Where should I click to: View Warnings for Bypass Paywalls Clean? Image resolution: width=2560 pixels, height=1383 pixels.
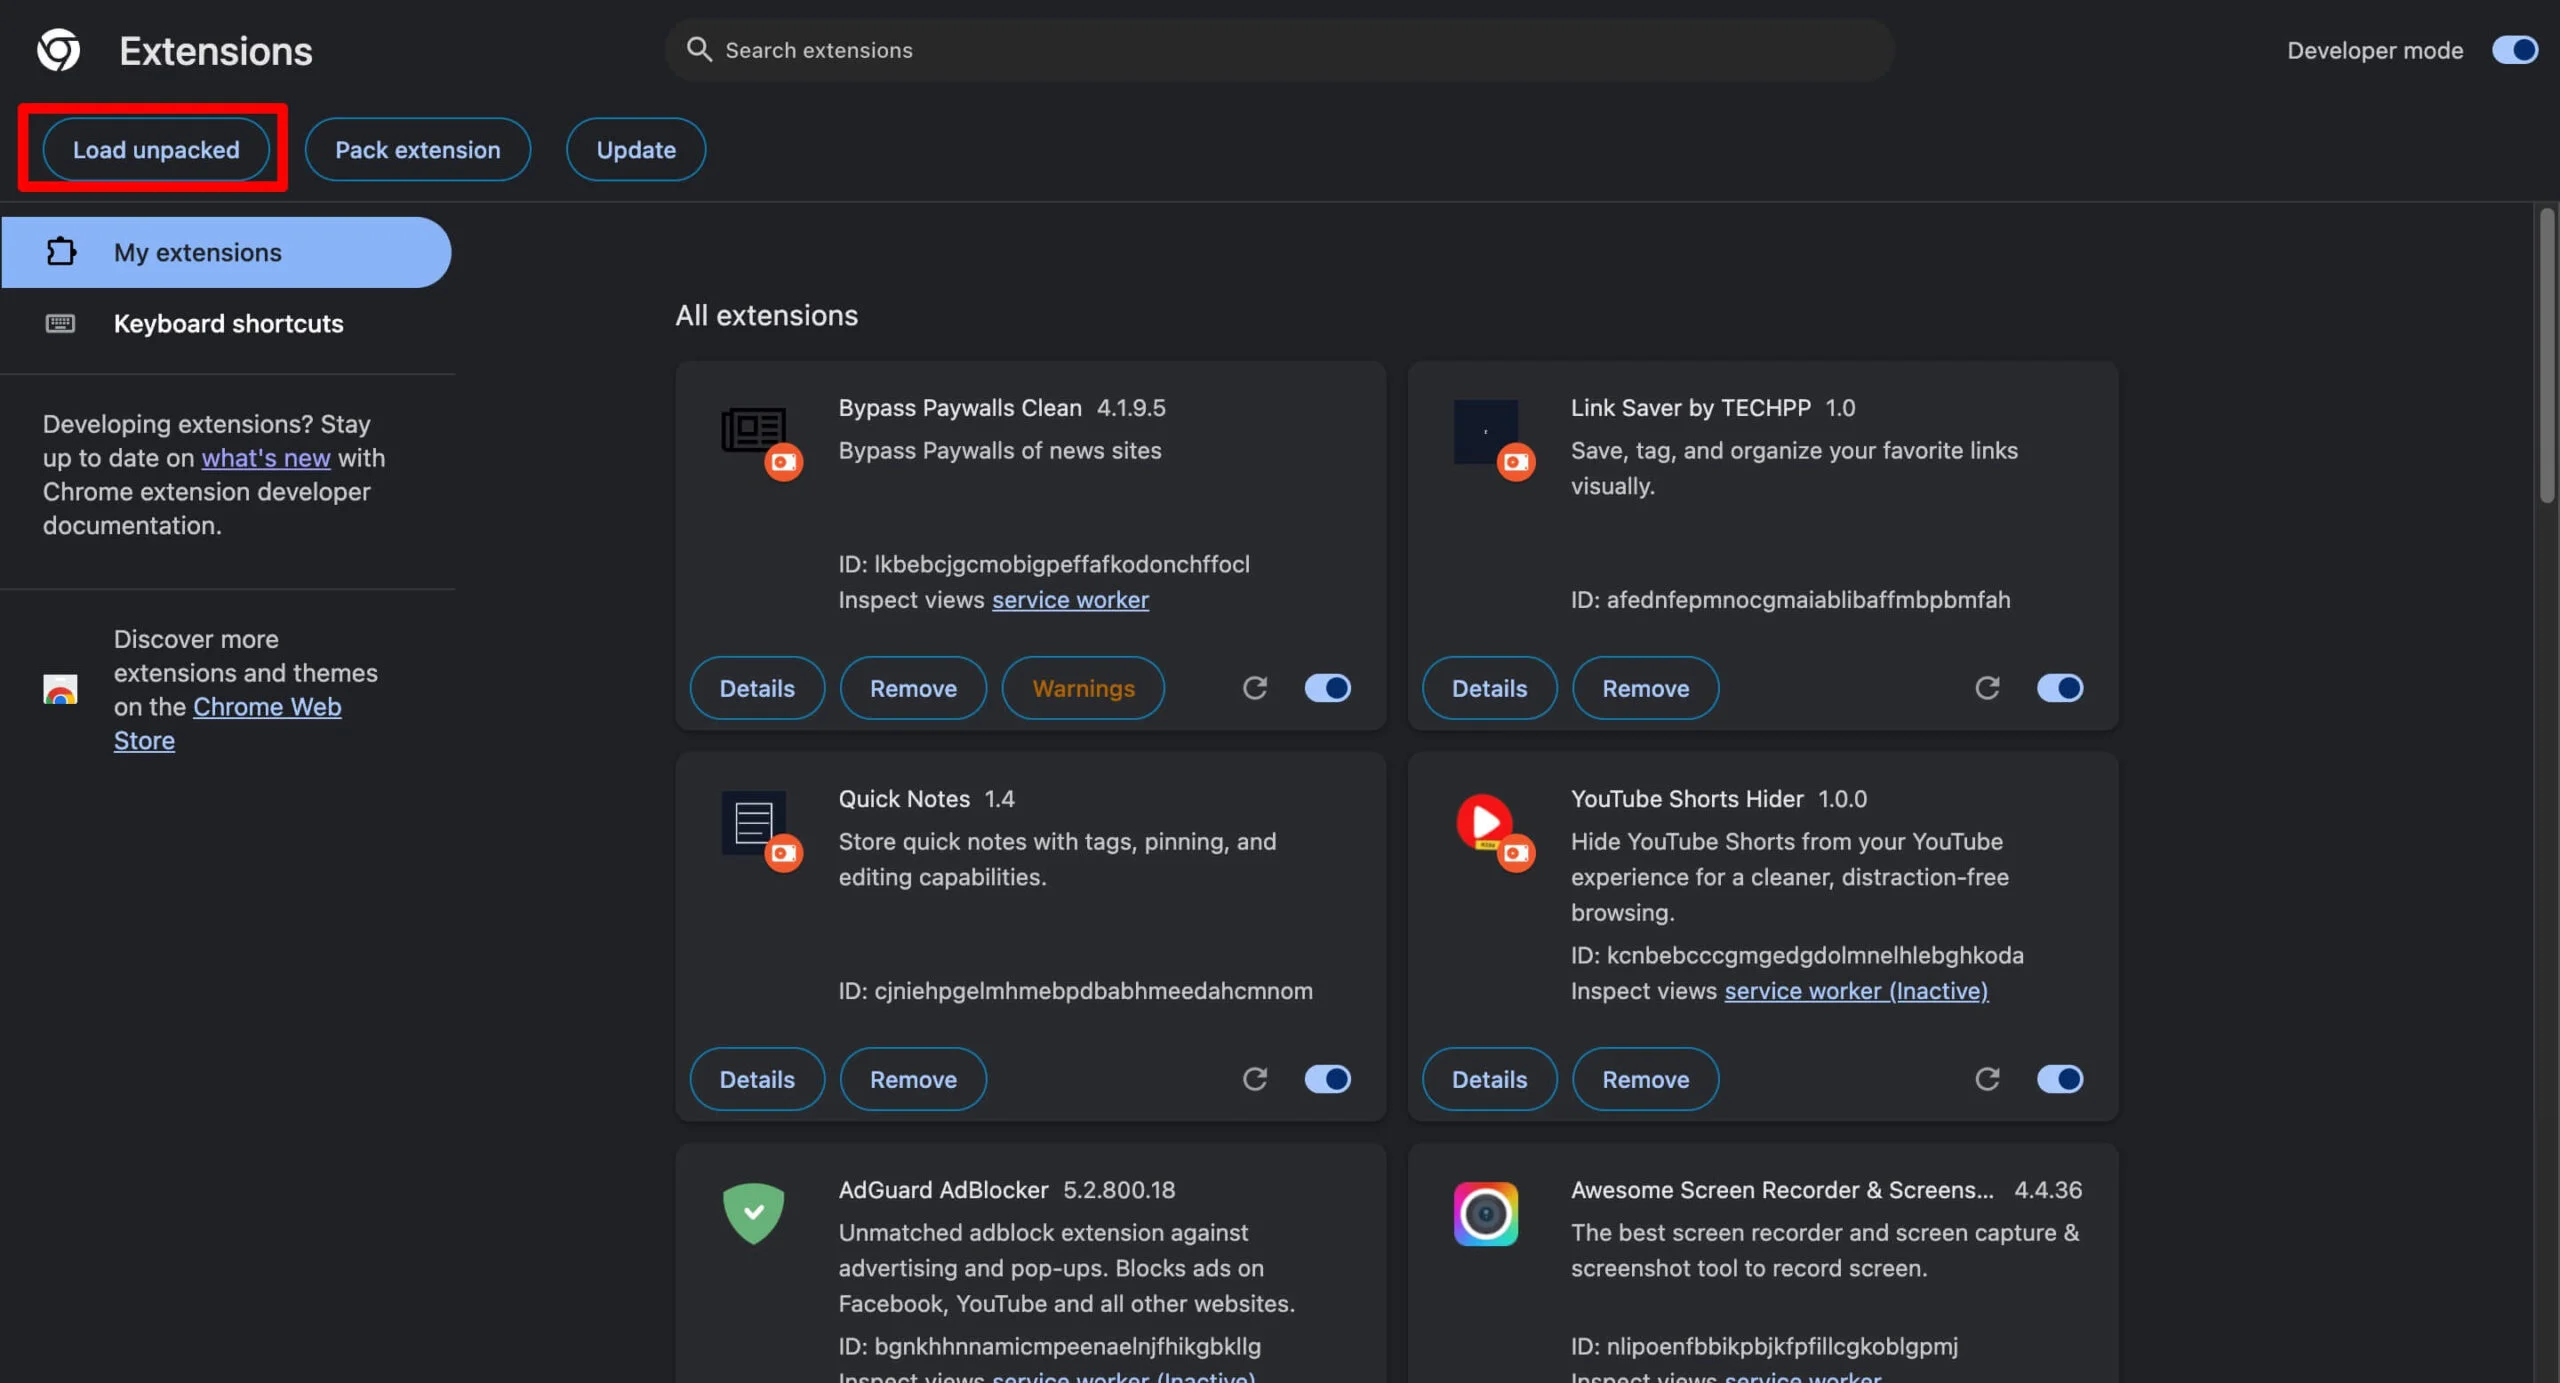pyautogui.click(x=1083, y=687)
